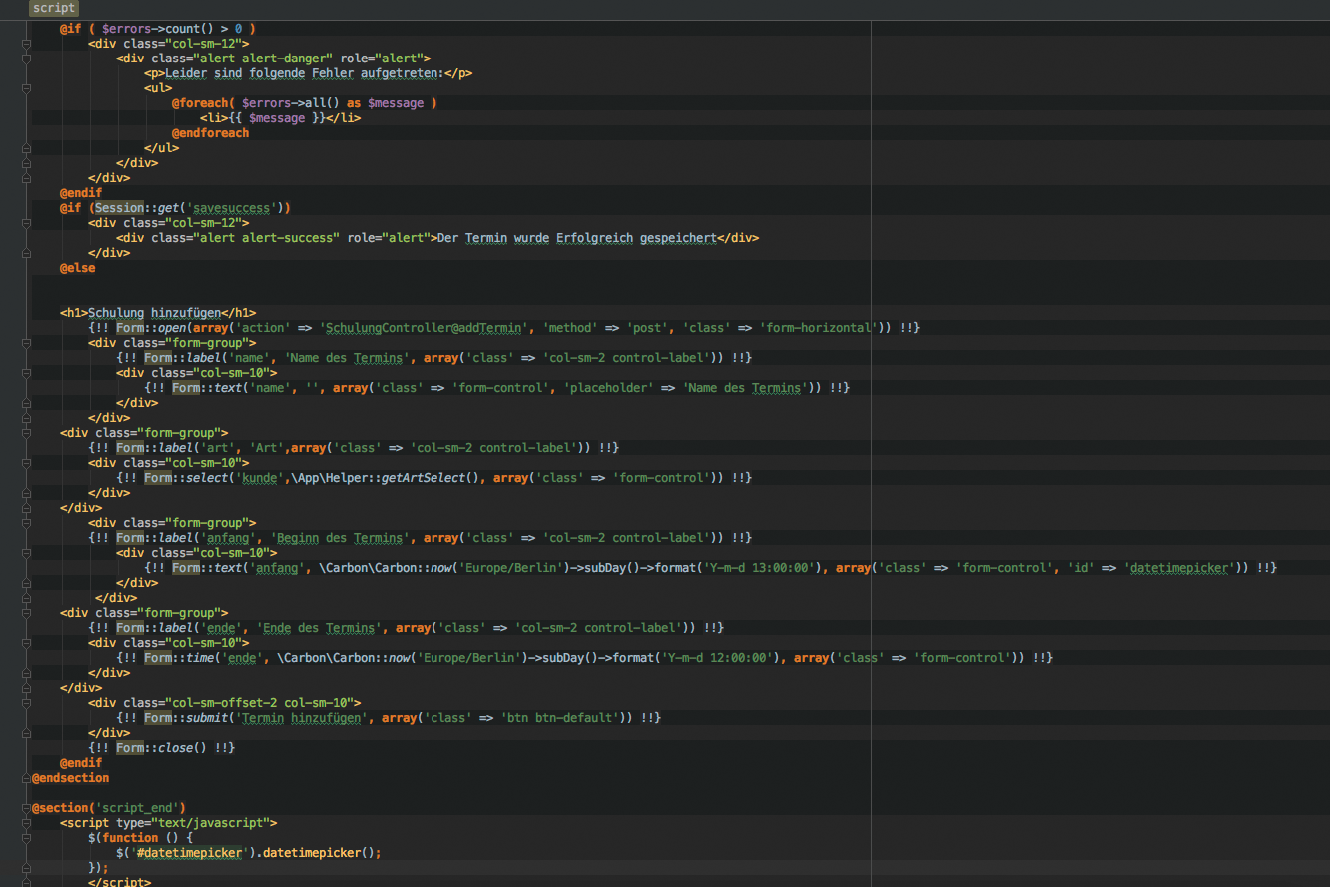The width and height of the screenshot is (1330, 887).
Task: Click the 'Y-m-d 12:00:00' format string
Action: (x=720, y=658)
